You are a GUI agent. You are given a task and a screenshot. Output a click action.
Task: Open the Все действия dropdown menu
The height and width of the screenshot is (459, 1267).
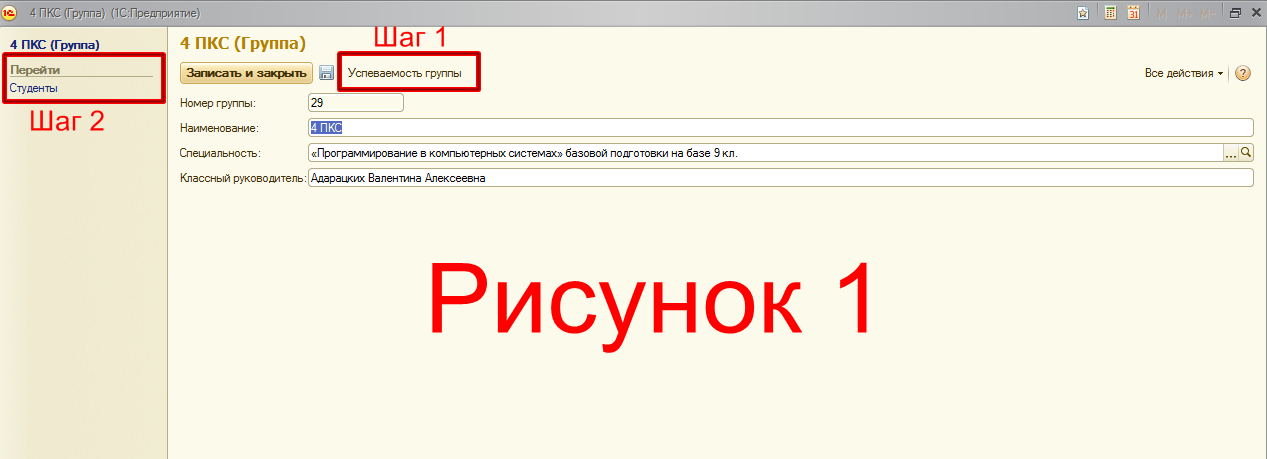[x=1184, y=73]
